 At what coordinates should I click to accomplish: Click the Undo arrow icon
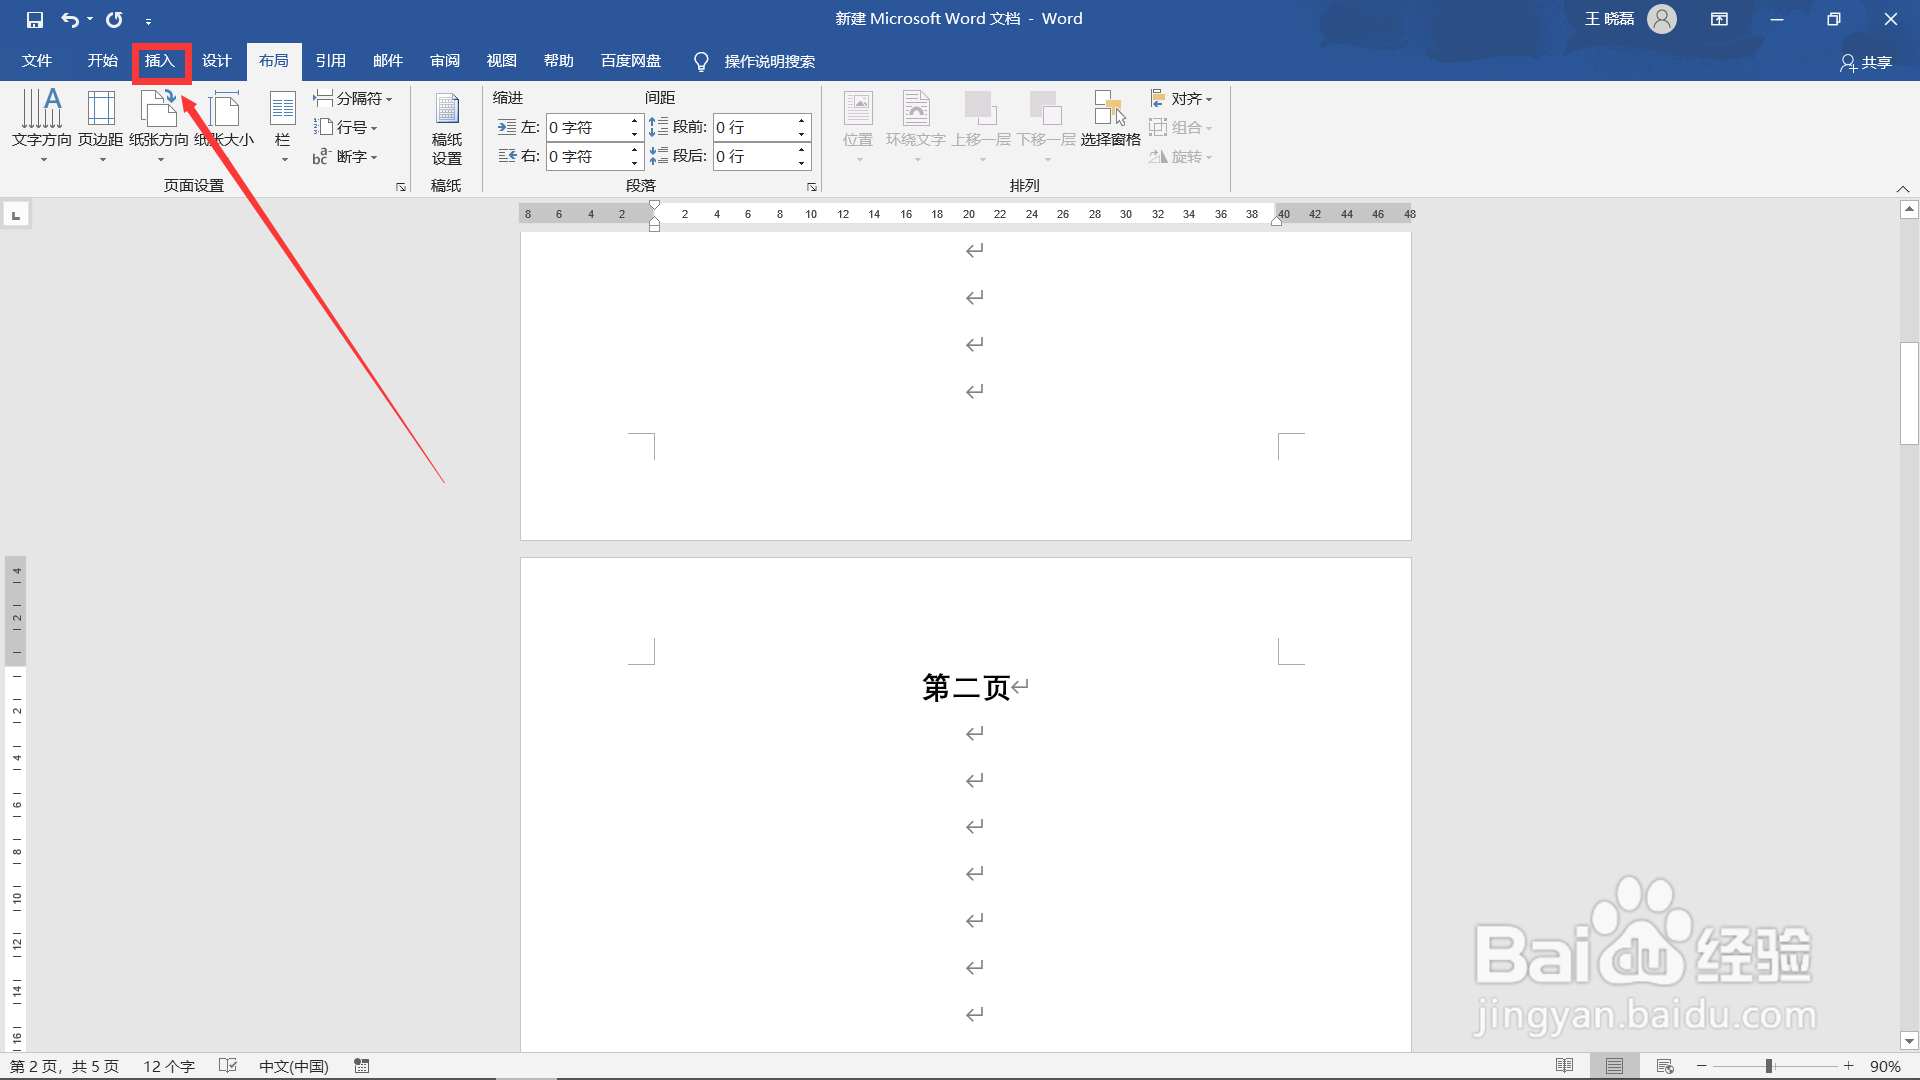(69, 19)
